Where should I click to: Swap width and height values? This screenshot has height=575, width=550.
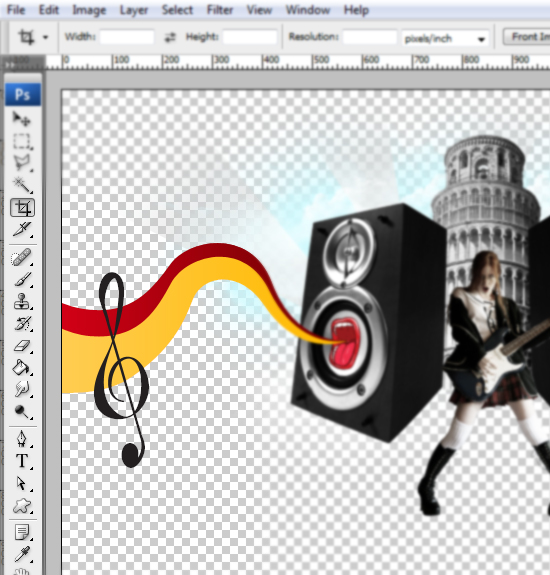(x=170, y=37)
